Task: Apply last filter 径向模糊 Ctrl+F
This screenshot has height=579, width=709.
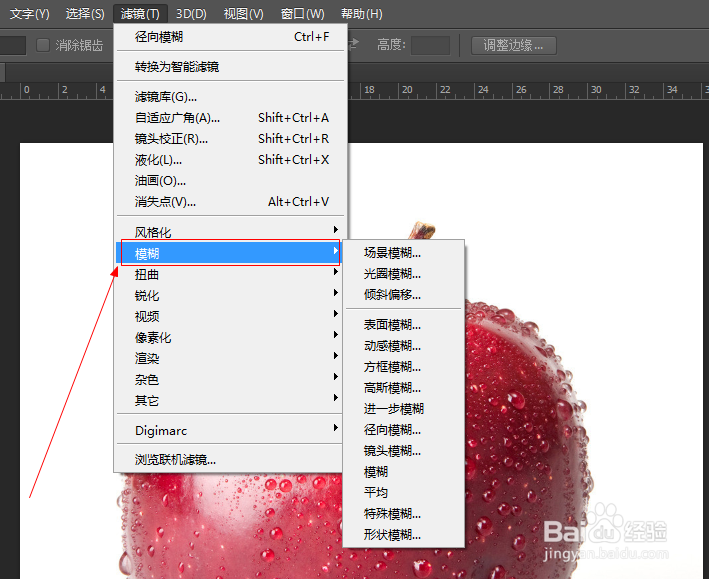Action: point(231,37)
